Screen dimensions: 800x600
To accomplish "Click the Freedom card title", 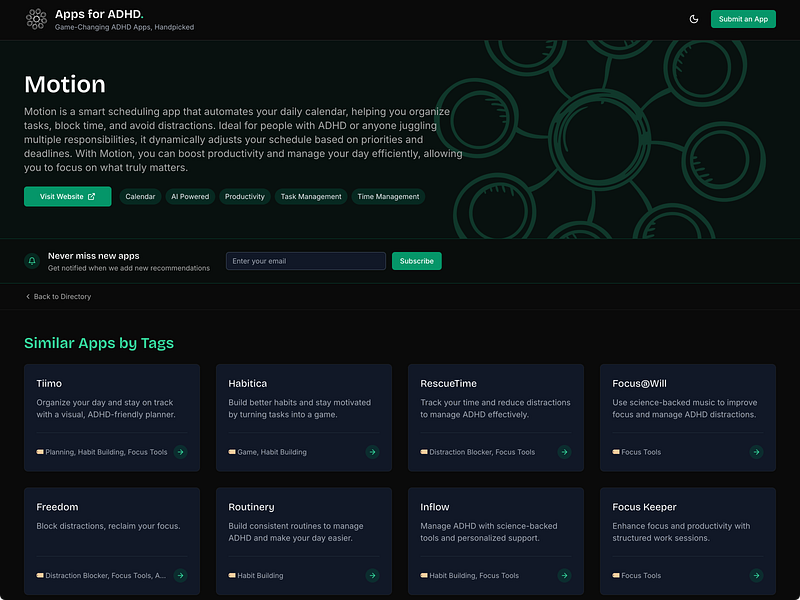I will (57, 507).
